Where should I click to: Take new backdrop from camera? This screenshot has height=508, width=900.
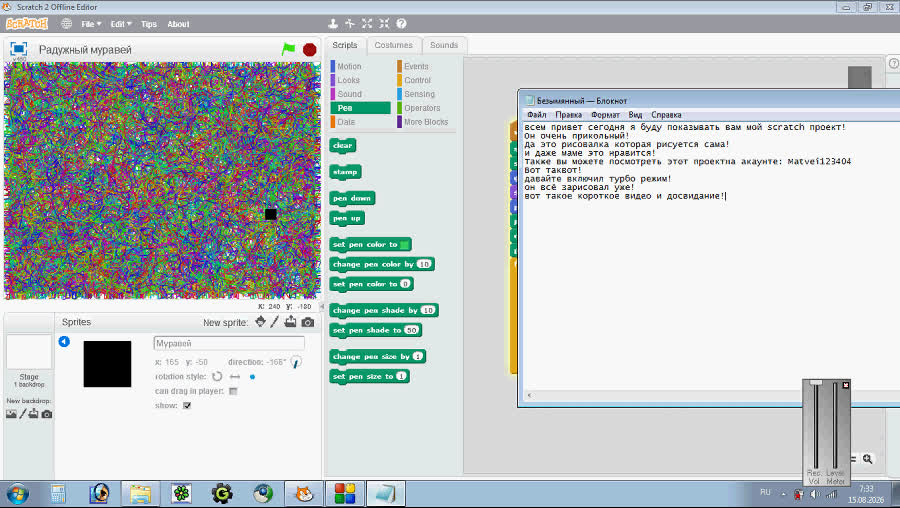point(47,414)
